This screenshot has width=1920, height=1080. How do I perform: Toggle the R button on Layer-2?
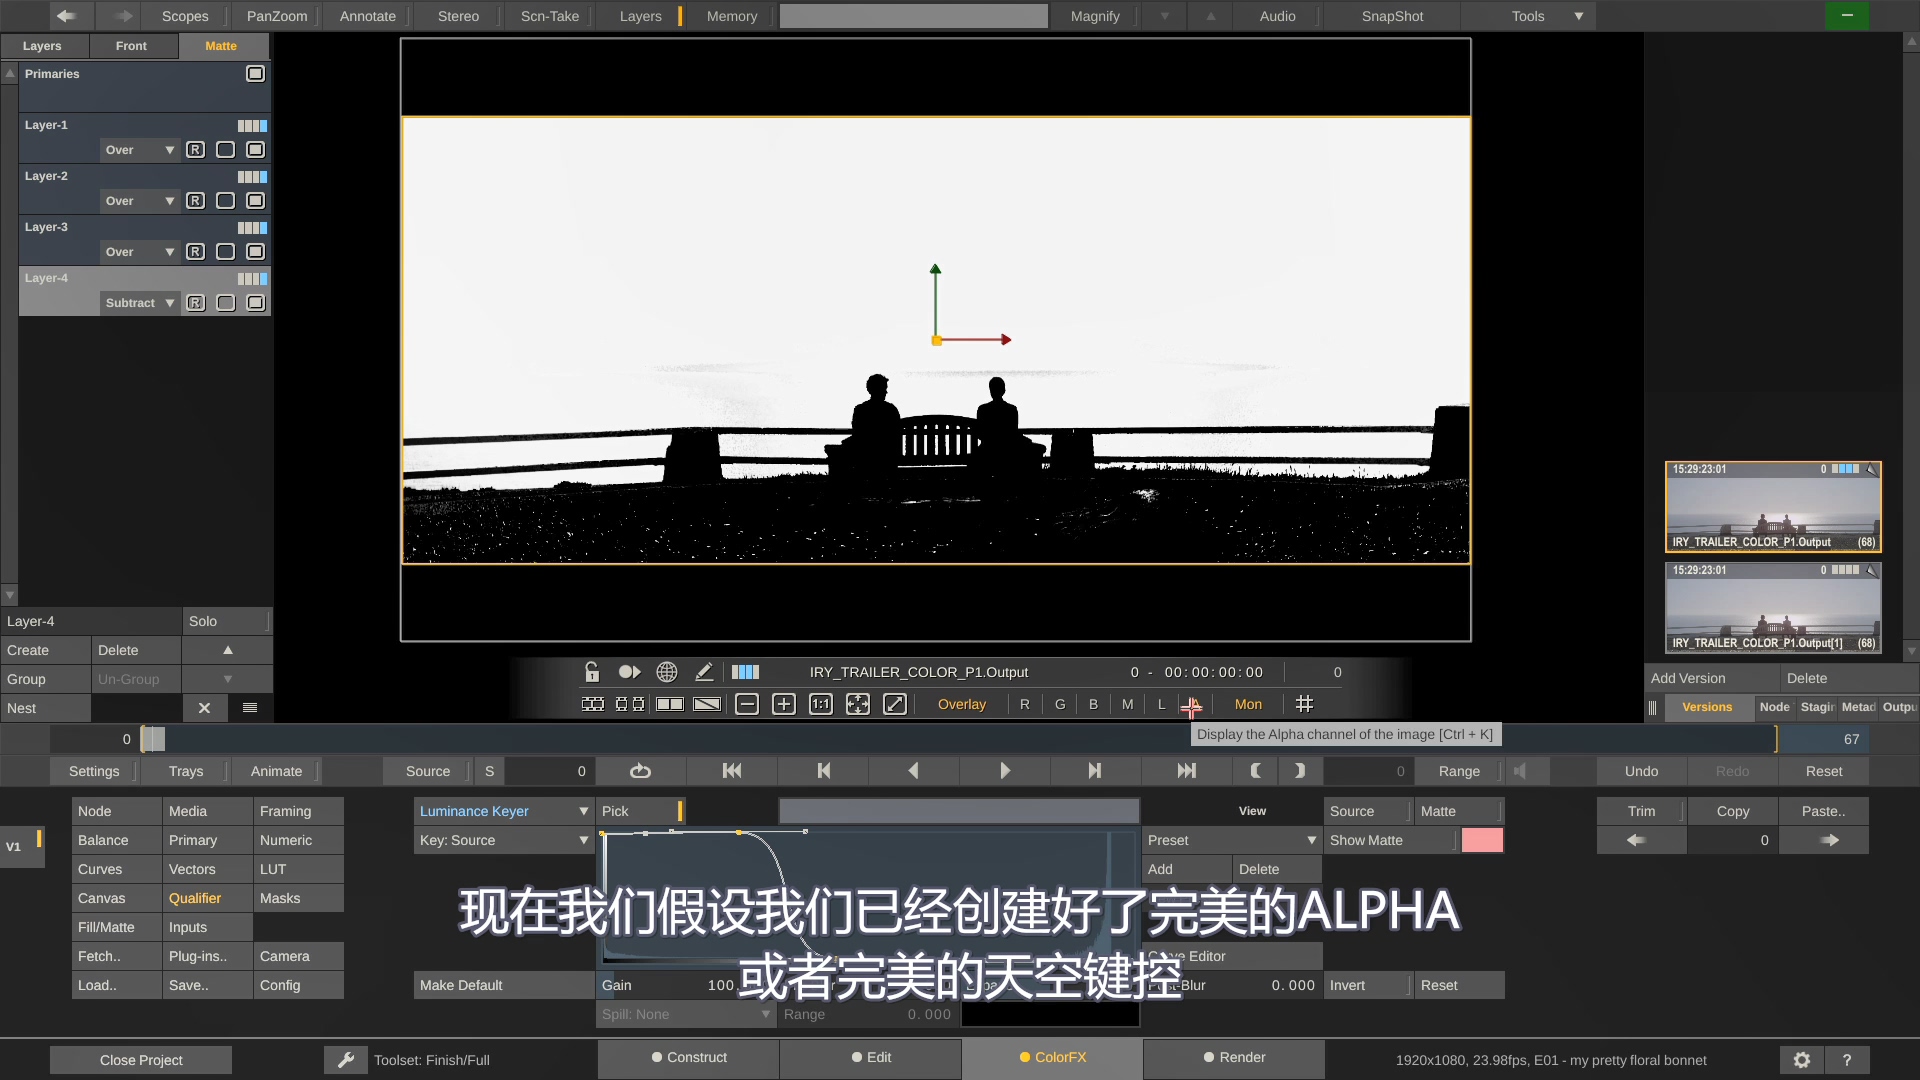[196, 201]
